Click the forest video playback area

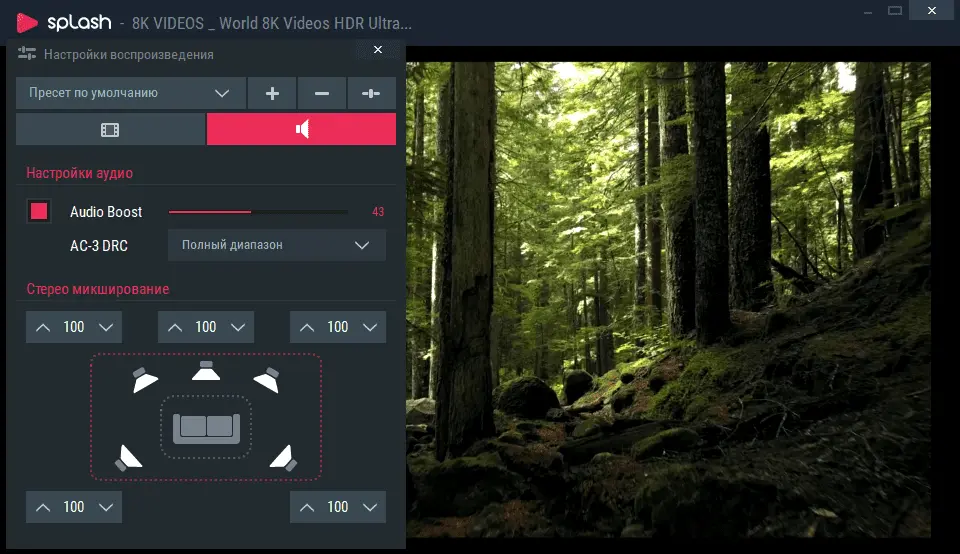[669, 299]
